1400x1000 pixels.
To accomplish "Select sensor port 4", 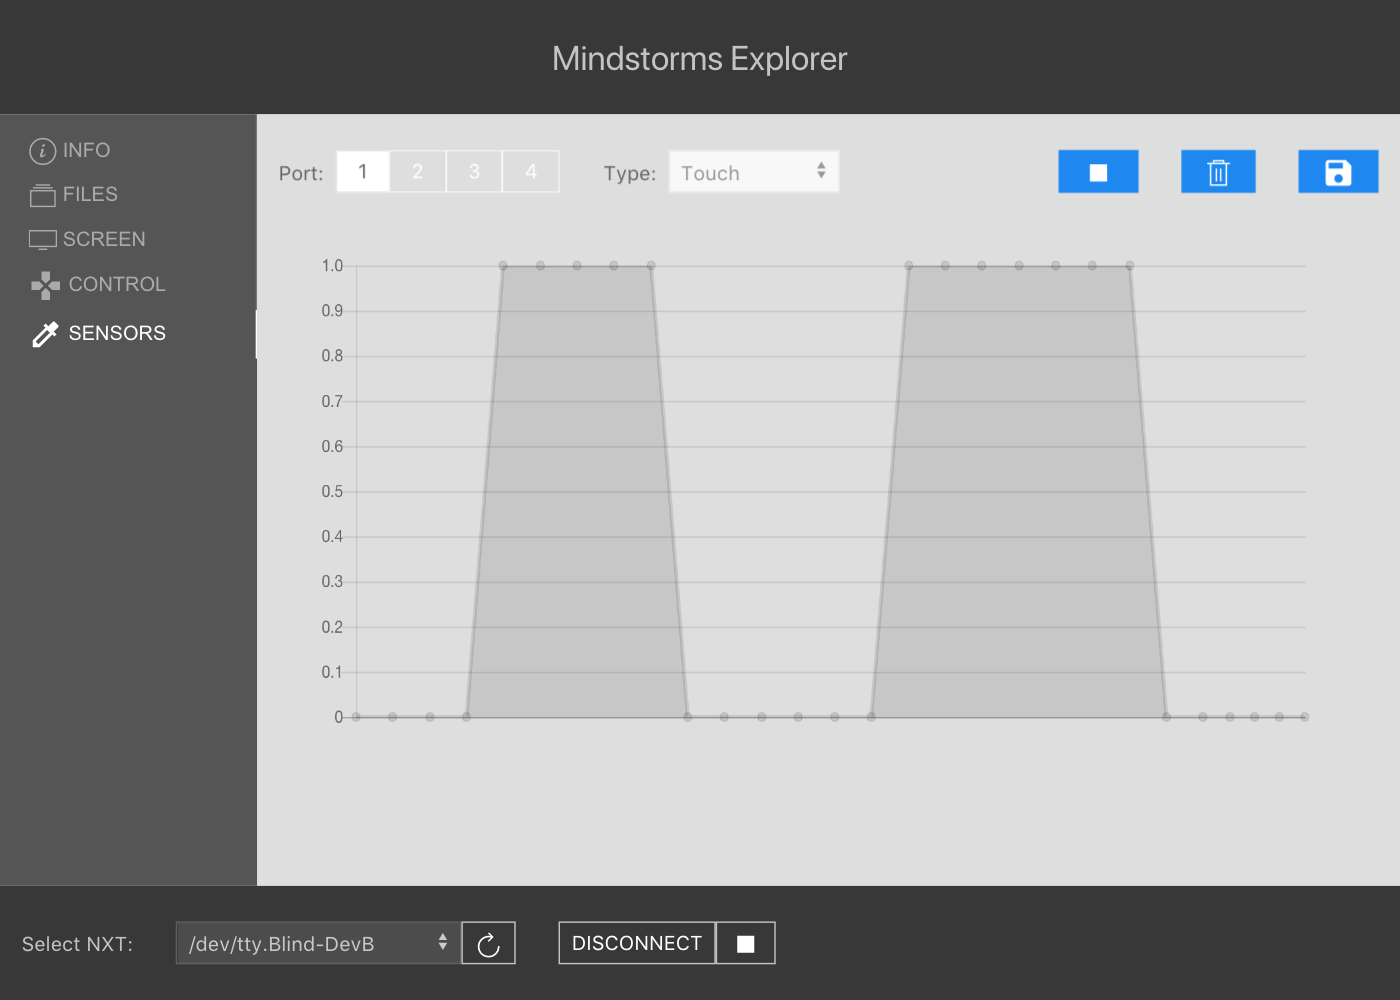I will pyautogui.click(x=531, y=172).
